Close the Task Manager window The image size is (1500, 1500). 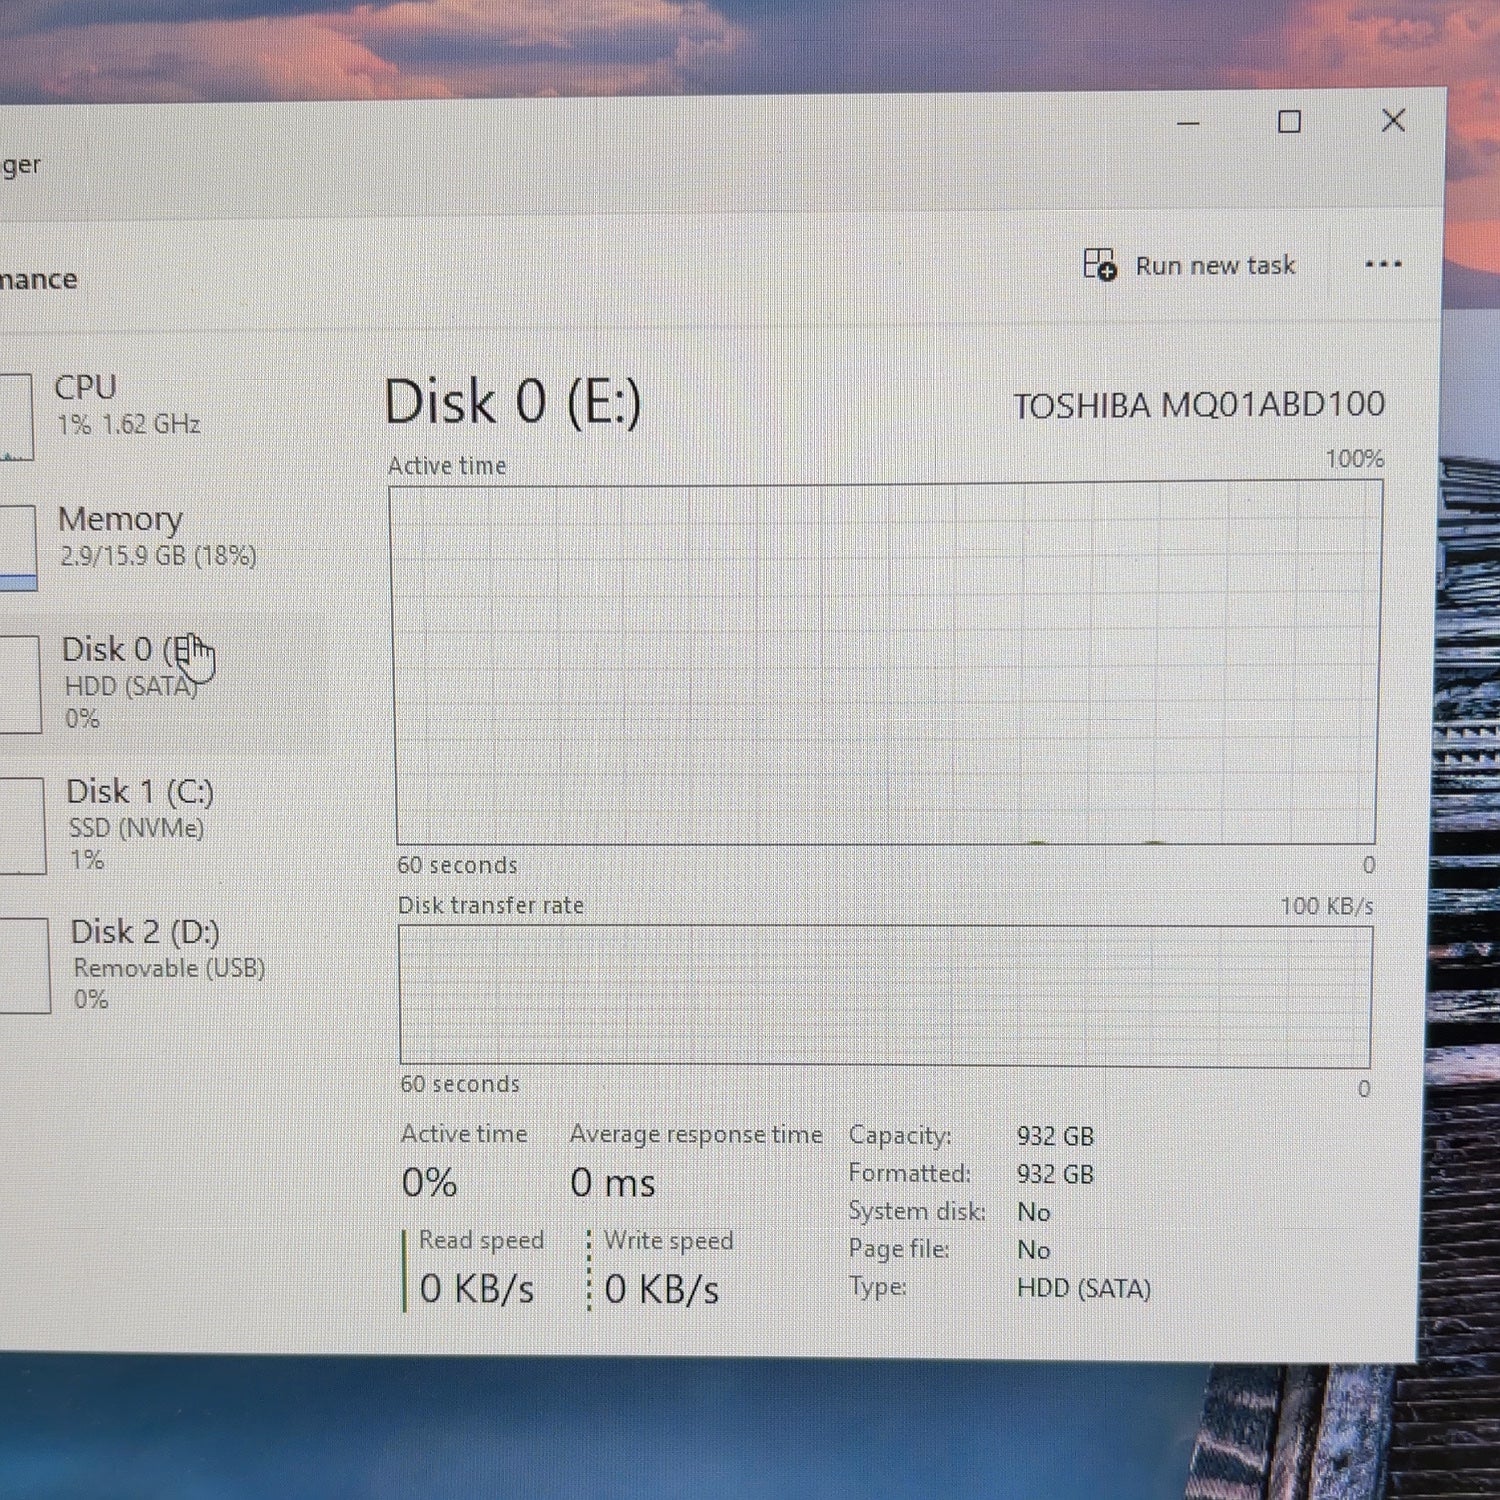click(1393, 121)
